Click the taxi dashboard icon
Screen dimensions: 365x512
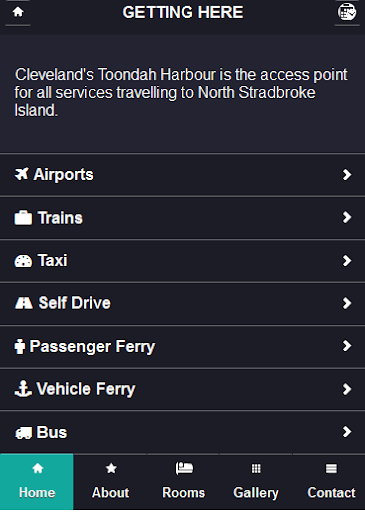coord(23,261)
